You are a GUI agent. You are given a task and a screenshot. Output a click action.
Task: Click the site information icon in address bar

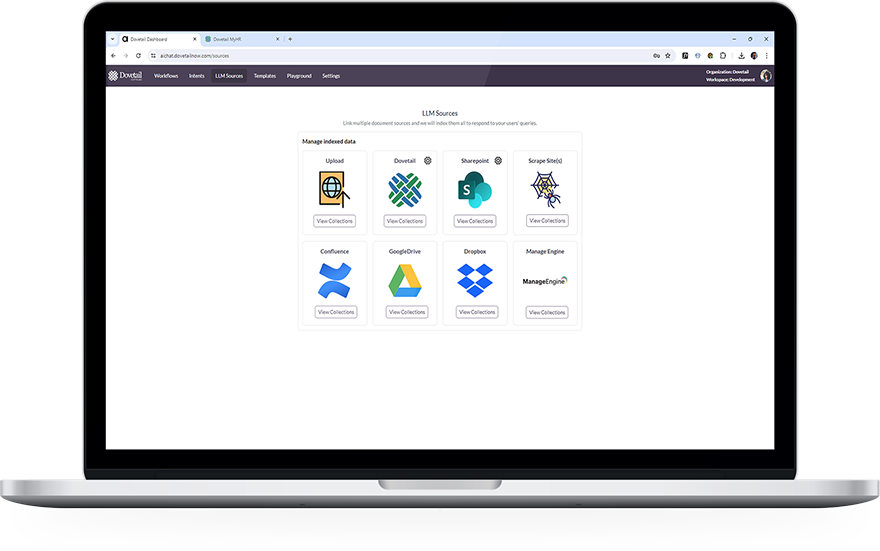pyautogui.click(x=153, y=56)
